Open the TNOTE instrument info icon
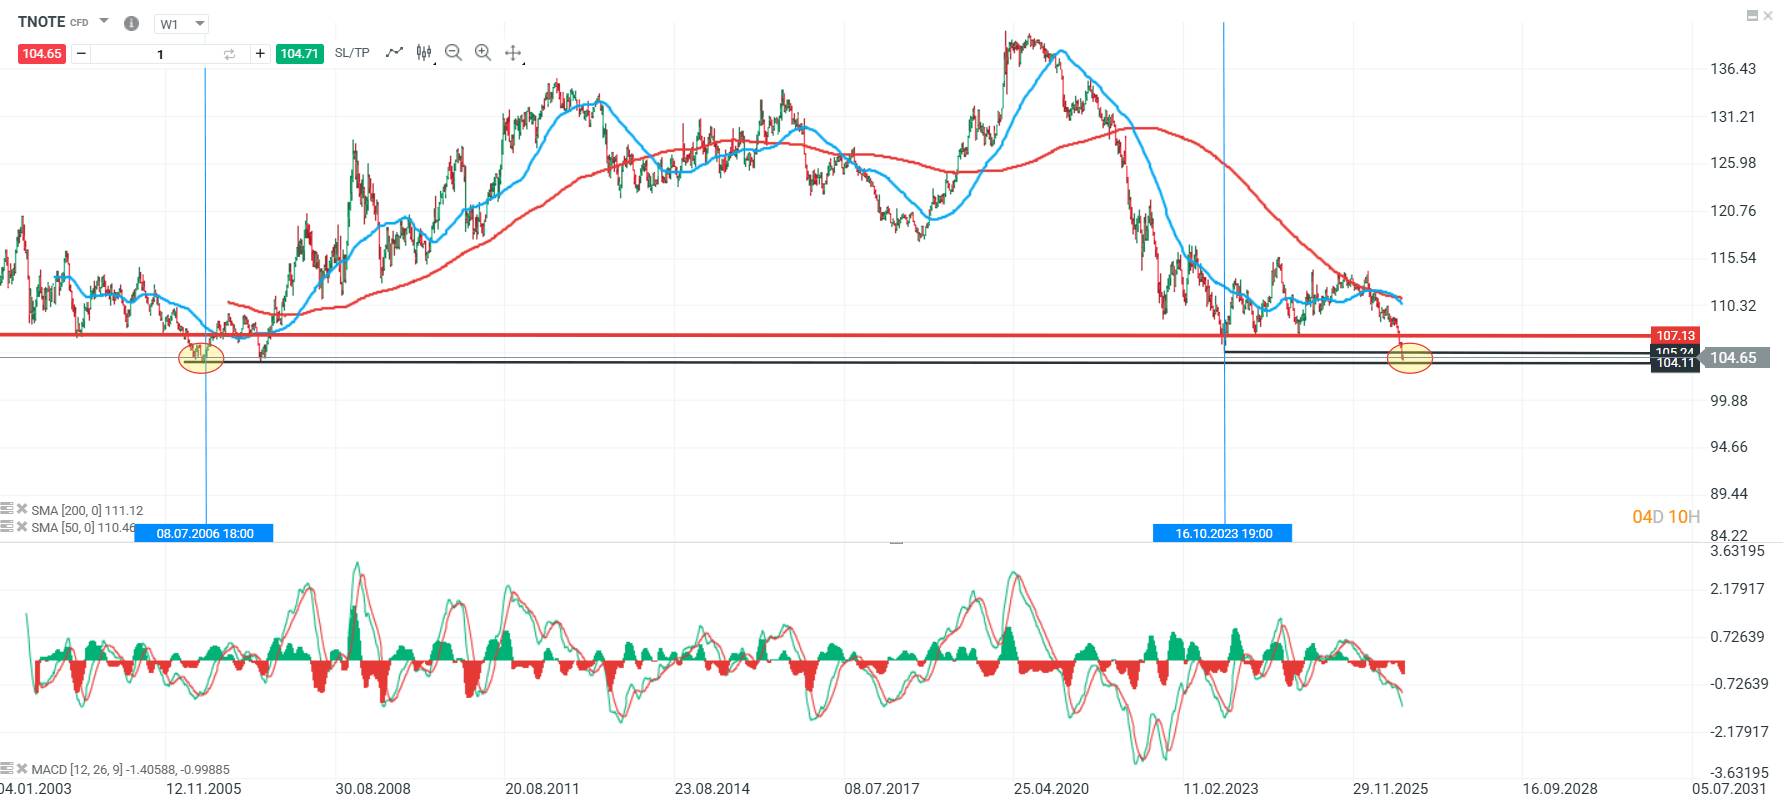The width and height of the screenshot is (1786, 809). coord(131,23)
